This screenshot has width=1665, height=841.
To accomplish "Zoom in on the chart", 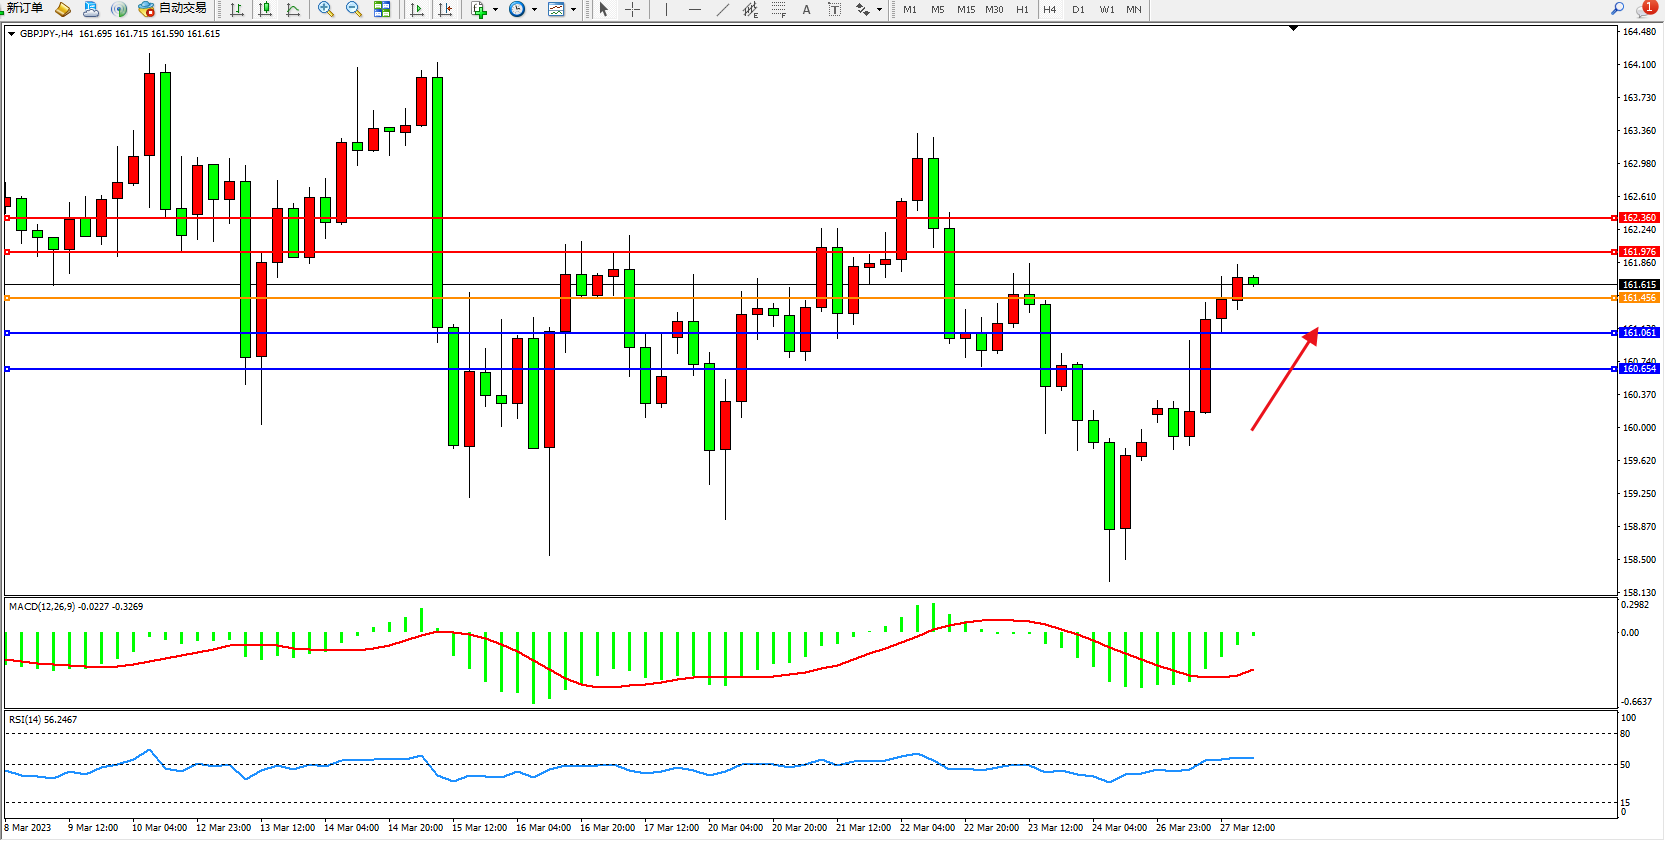I will click(x=326, y=10).
